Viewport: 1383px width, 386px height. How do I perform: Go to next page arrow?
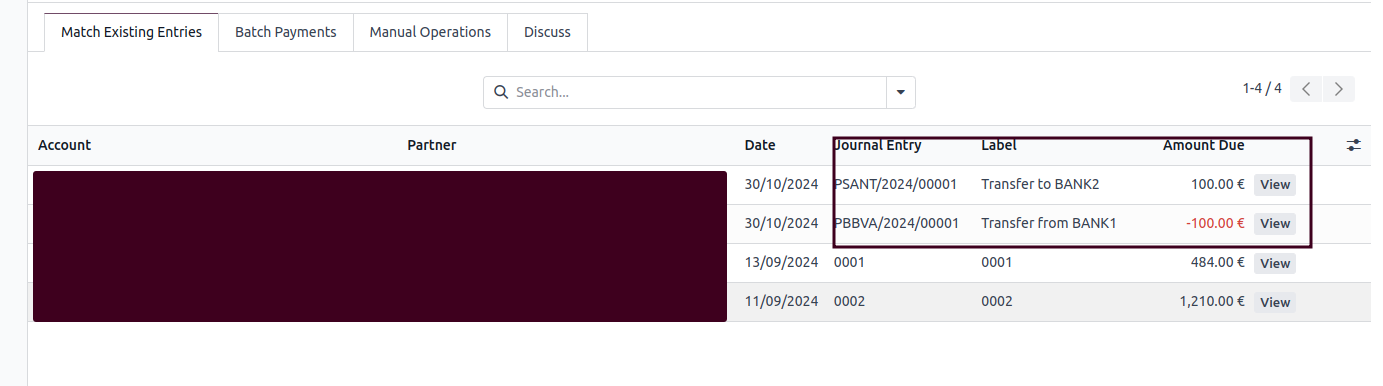[1339, 88]
